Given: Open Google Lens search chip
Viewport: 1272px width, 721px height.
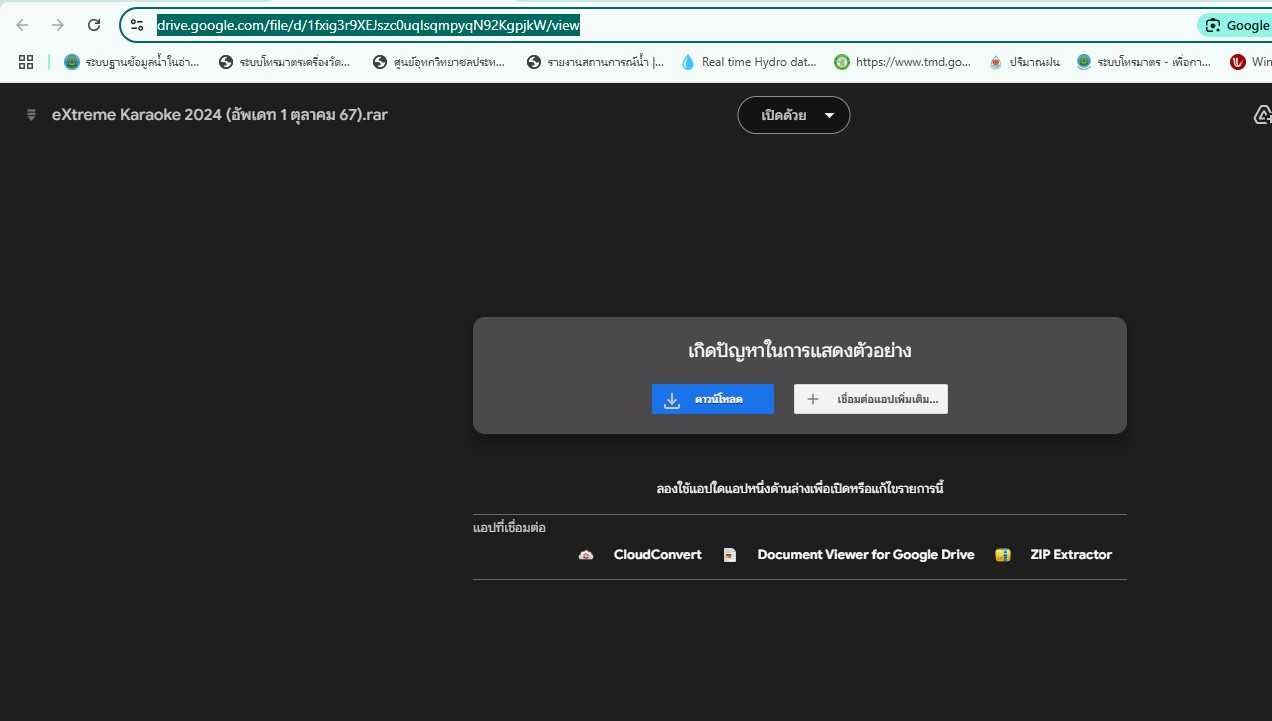Looking at the screenshot, I should [x=1236, y=25].
